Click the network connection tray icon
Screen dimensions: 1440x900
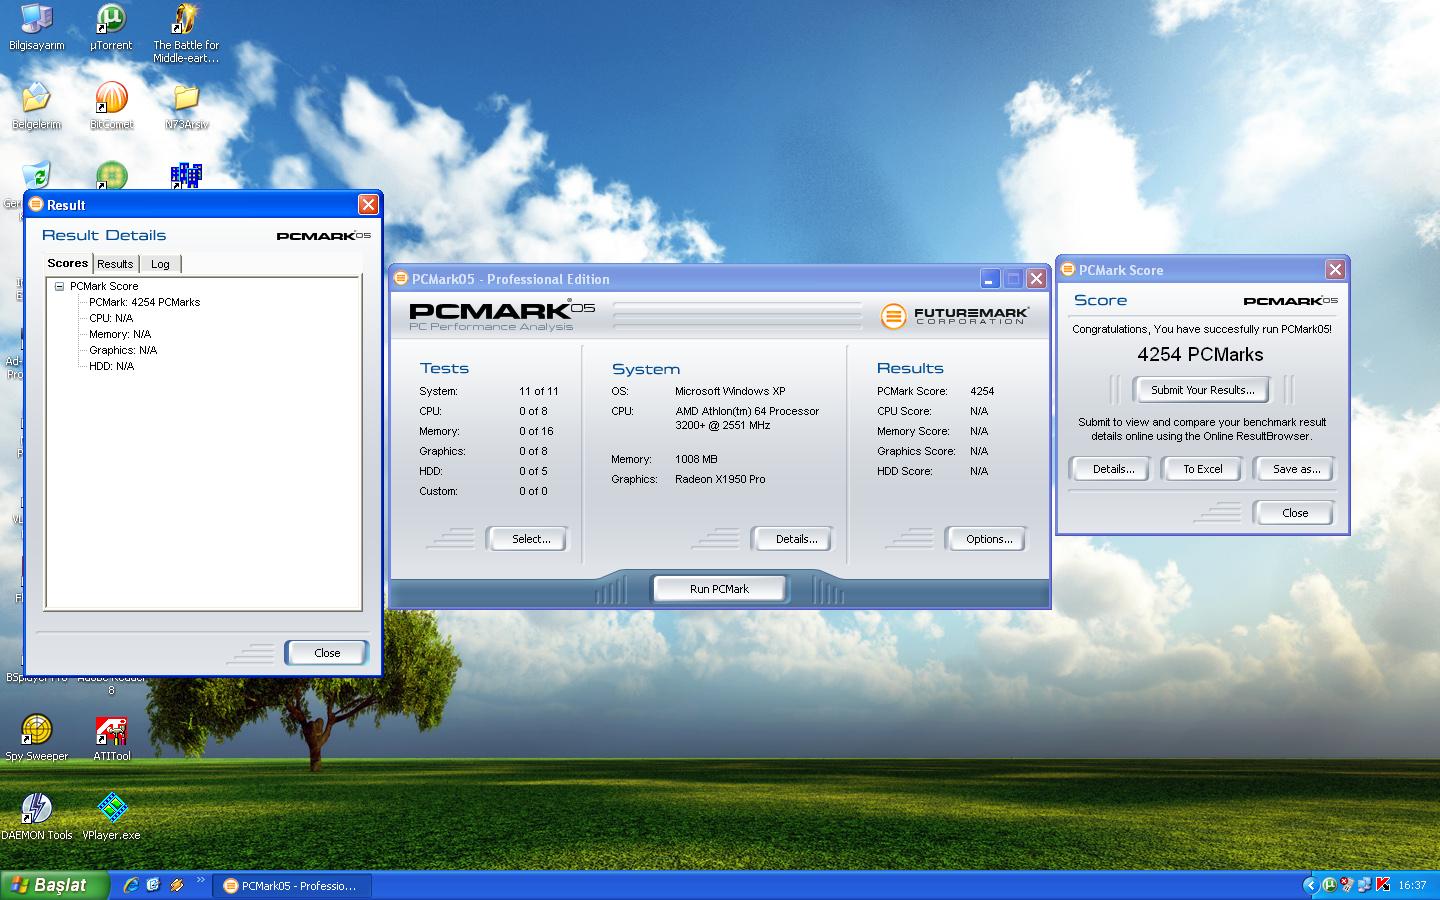point(1366,885)
